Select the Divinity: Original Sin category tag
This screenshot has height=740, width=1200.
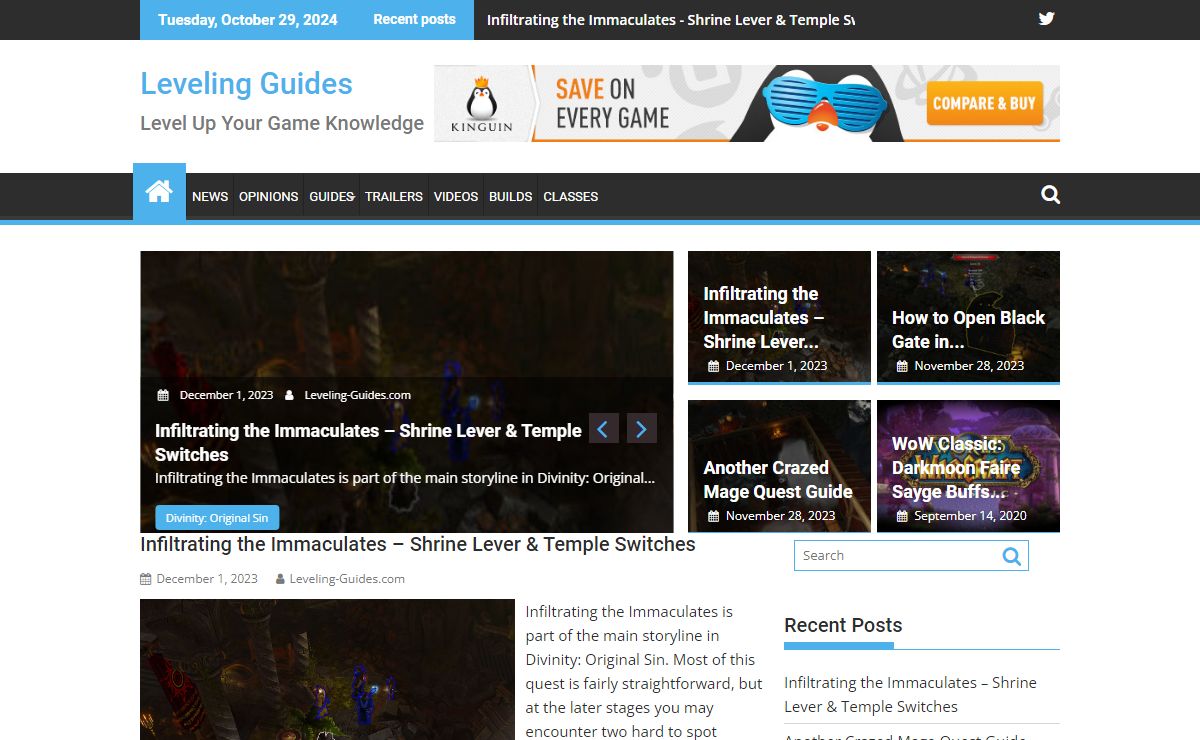[x=217, y=518]
